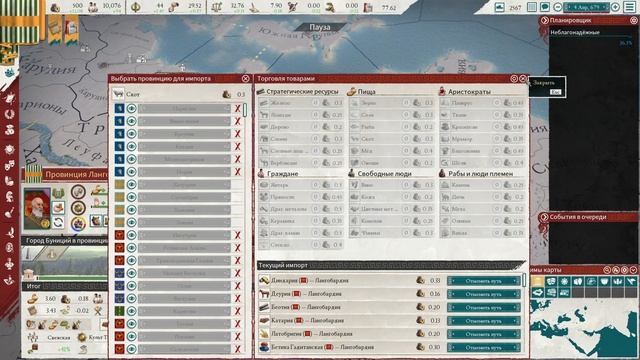Select first map mode icon in second row
This screenshot has height=360, width=640.
pyautogui.click(x=538, y=292)
